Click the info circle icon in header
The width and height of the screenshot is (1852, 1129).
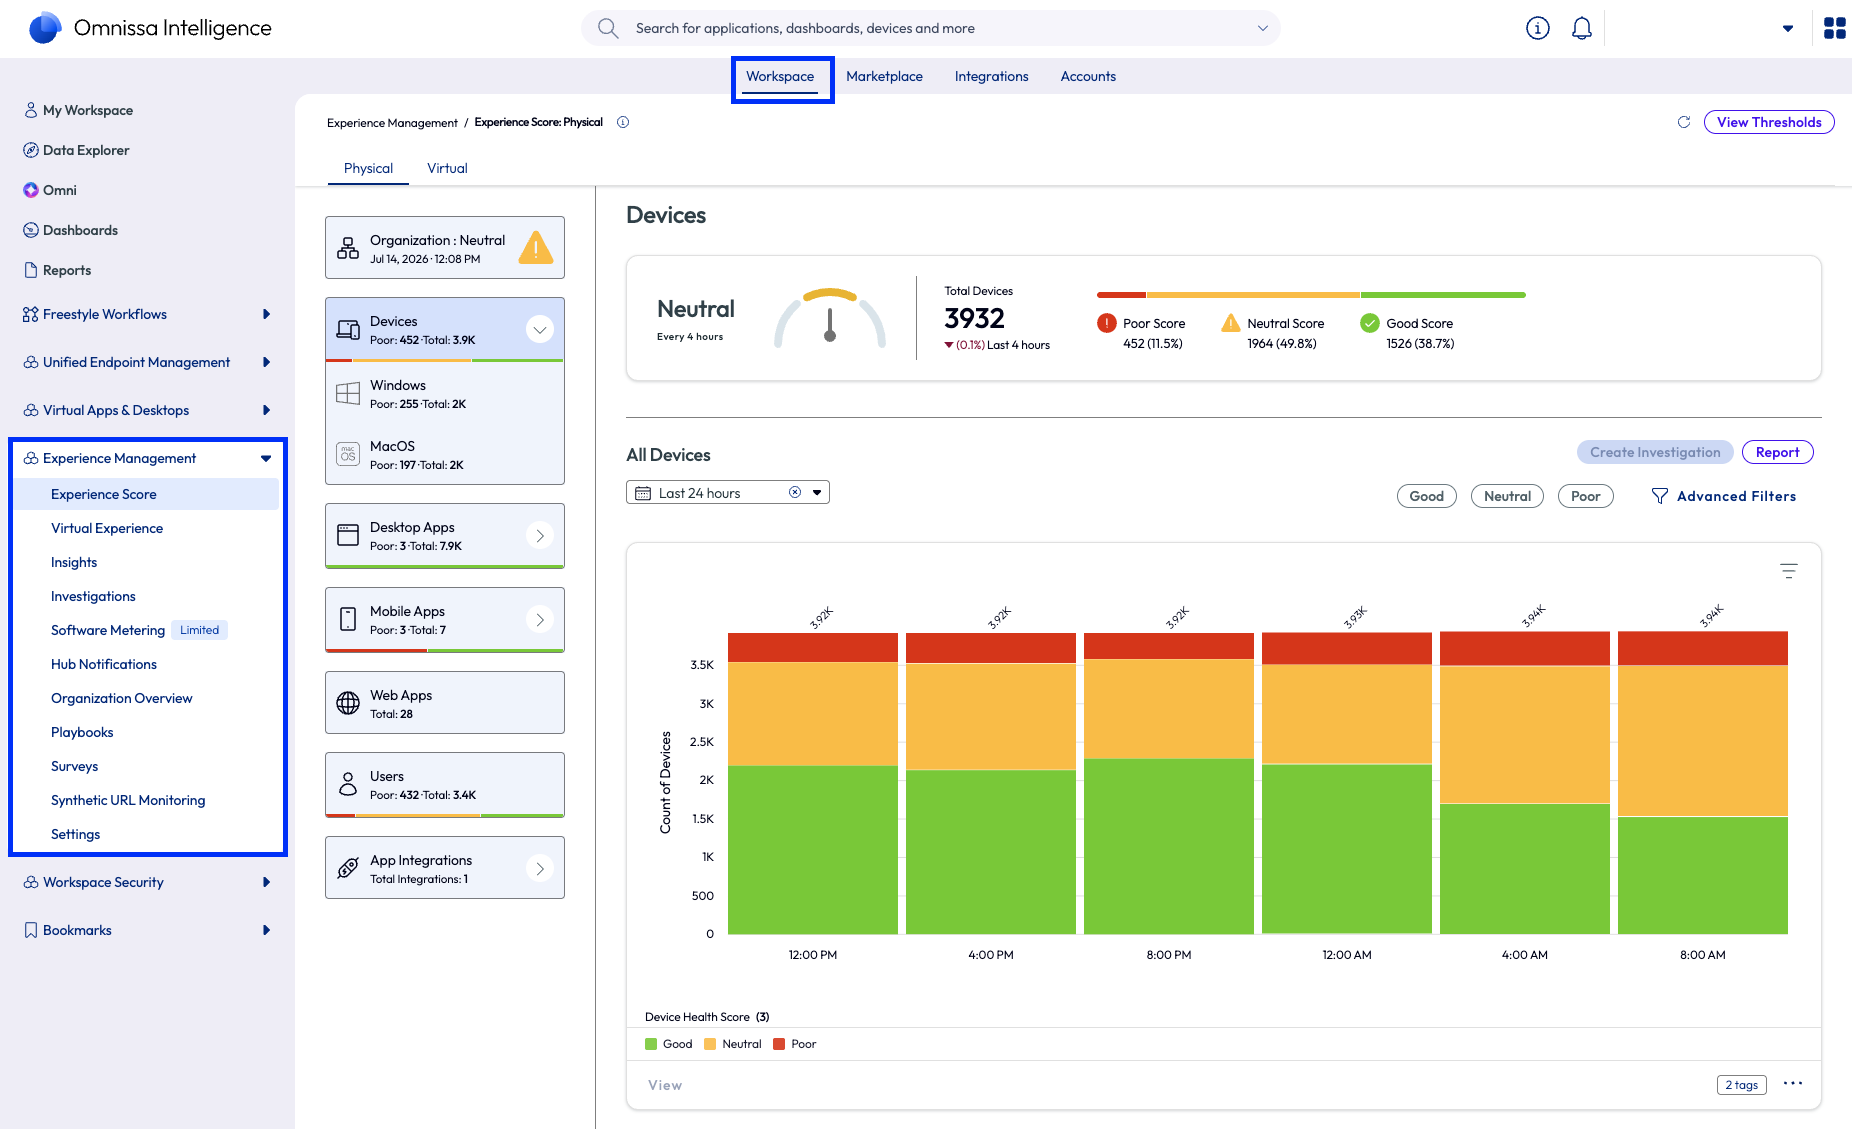(x=1537, y=28)
